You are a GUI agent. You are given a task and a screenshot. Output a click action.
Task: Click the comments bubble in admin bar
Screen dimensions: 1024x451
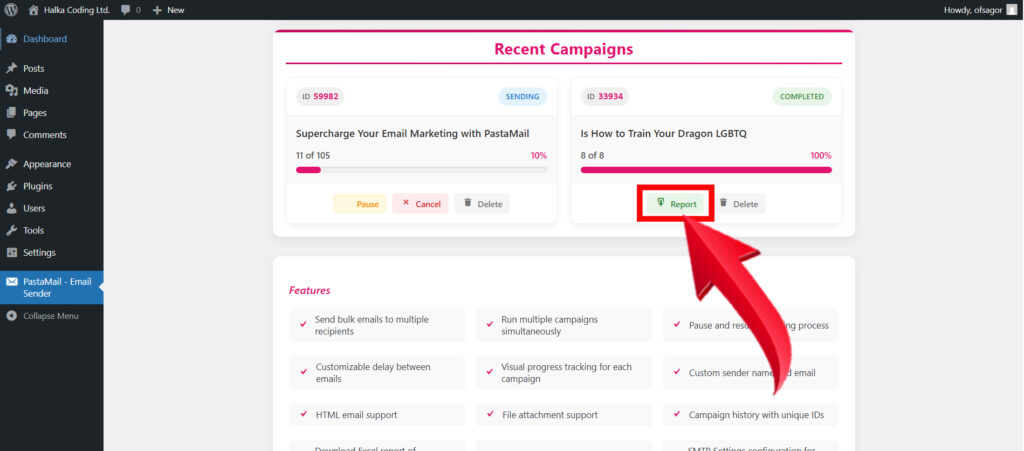(130, 10)
